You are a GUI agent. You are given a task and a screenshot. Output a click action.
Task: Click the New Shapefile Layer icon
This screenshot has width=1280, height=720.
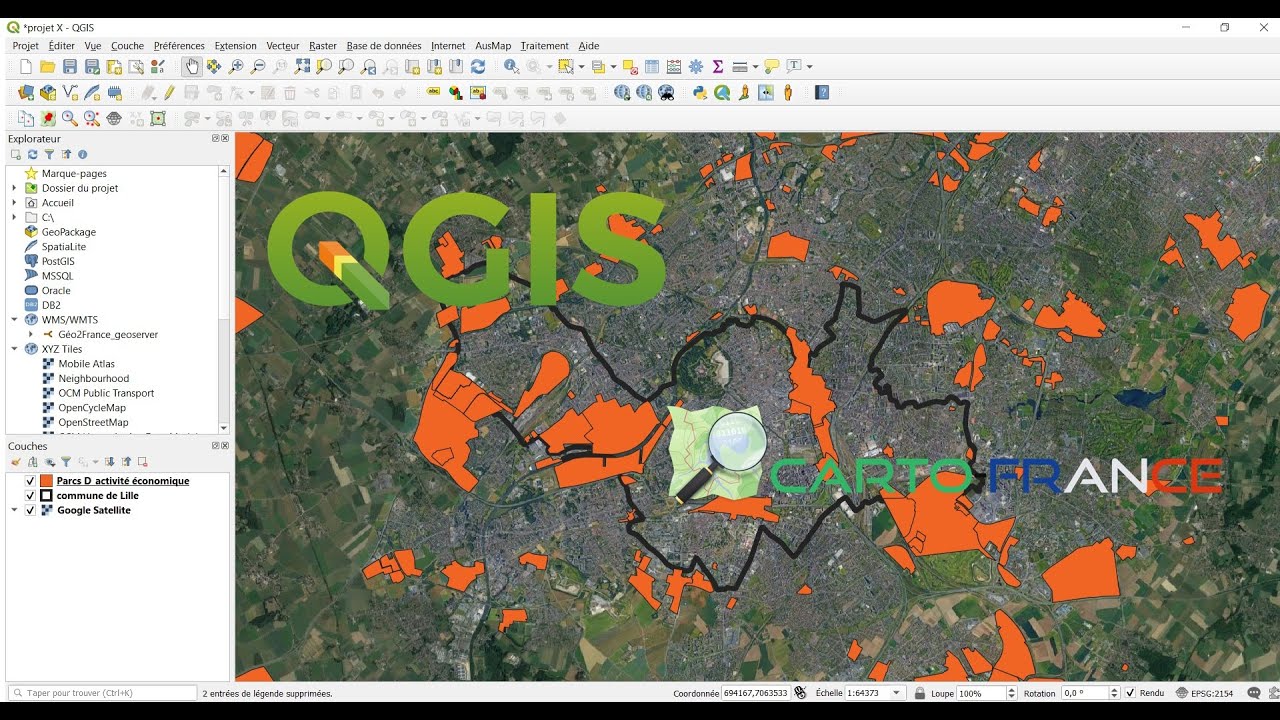tap(70, 93)
